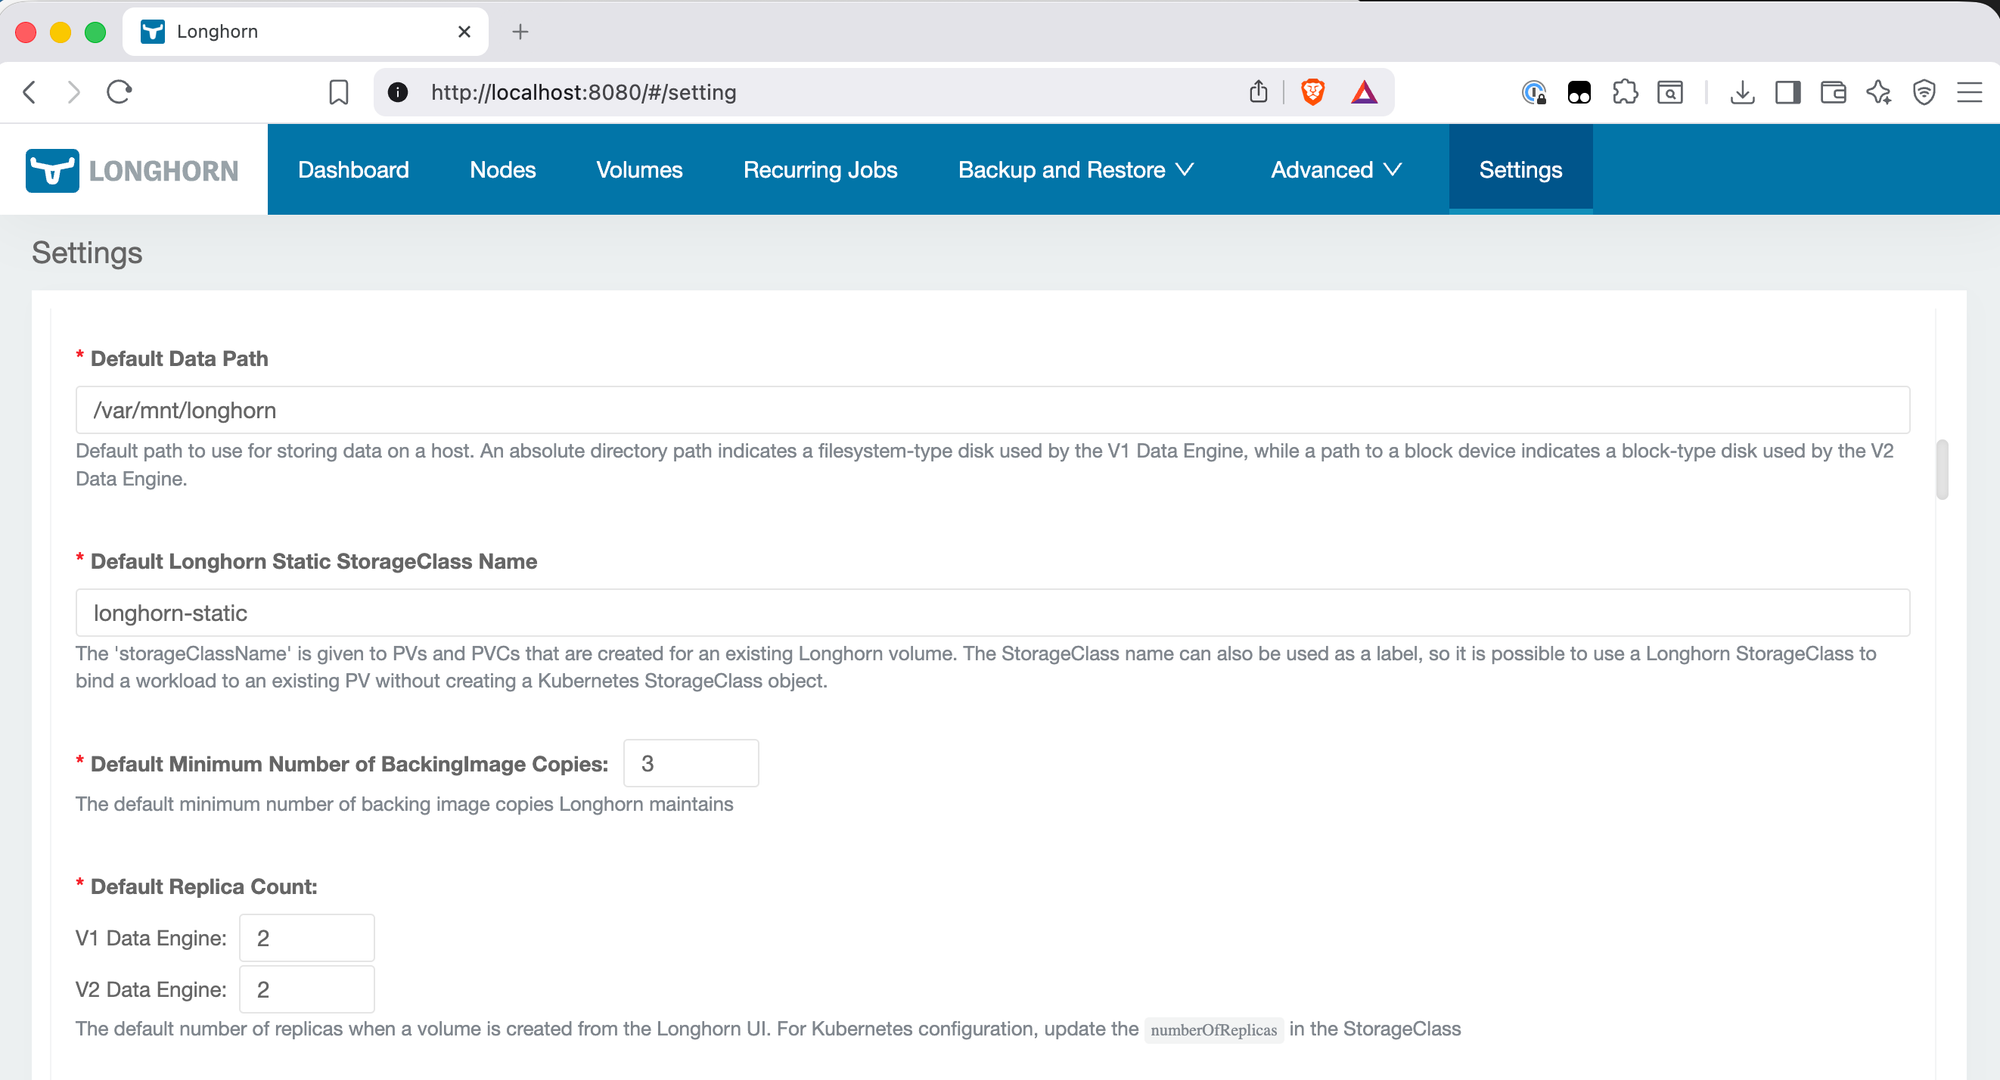The width and height of the screenshot is (2000, 1080).
Task: Open the Brave VPN shield icon
Action: point(1924,91)
